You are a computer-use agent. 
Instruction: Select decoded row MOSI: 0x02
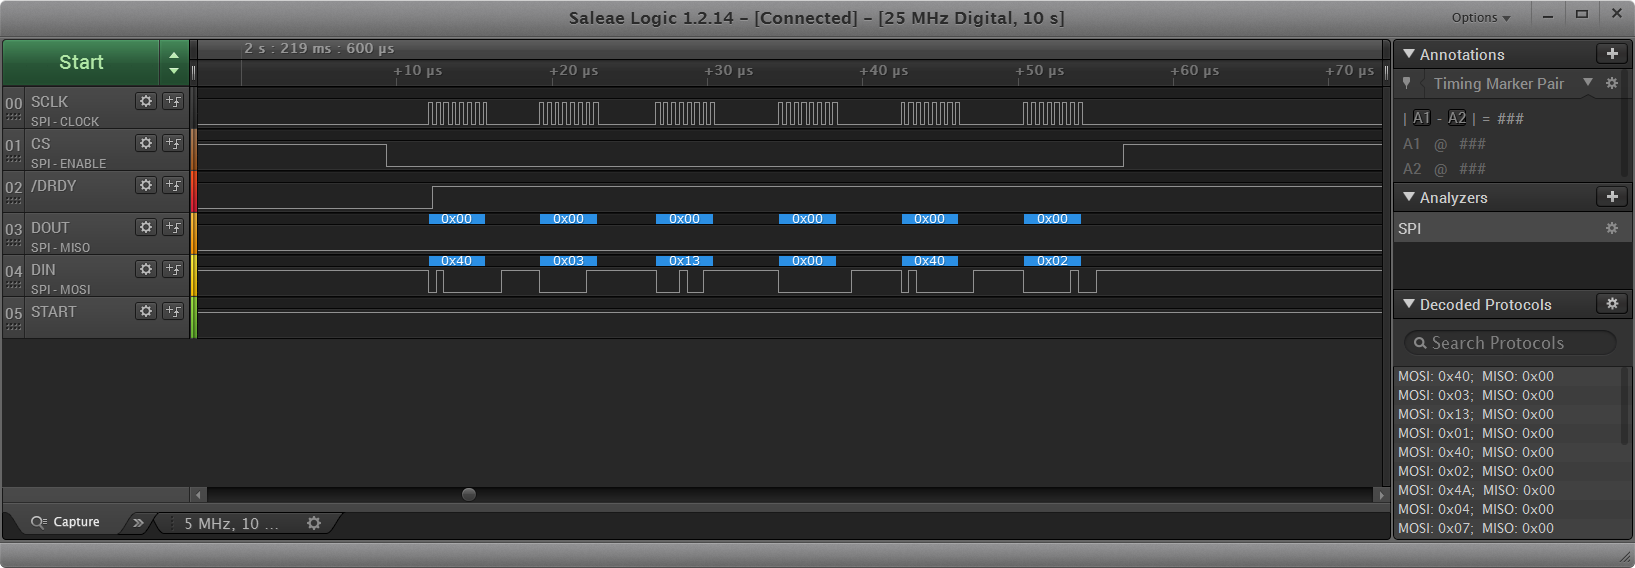(x=1476, y=471)
